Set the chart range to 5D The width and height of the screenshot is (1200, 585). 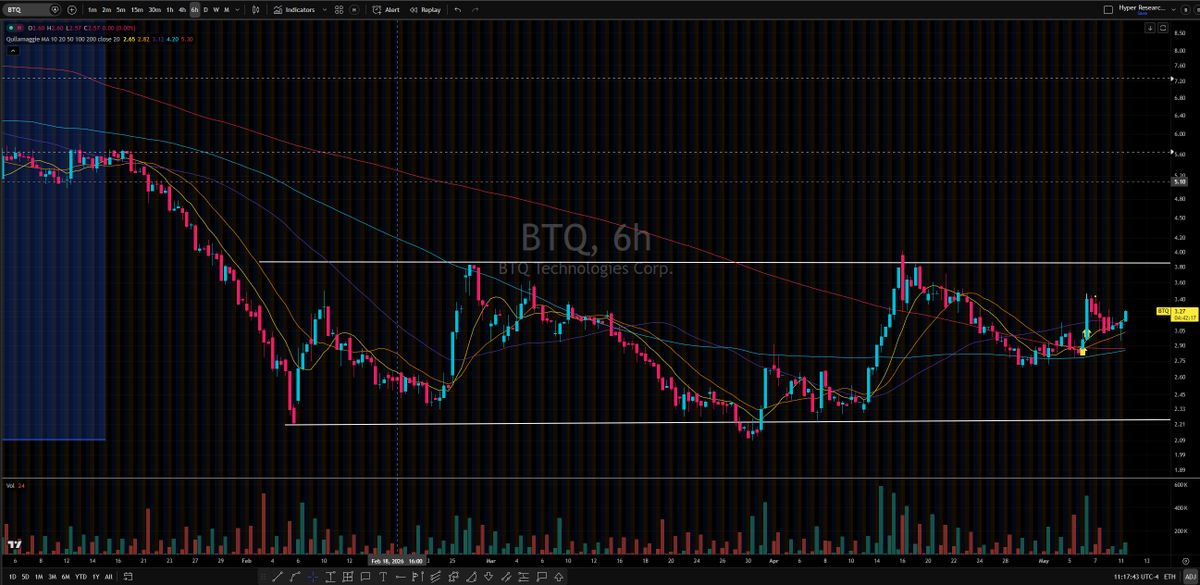click(25, 576)
